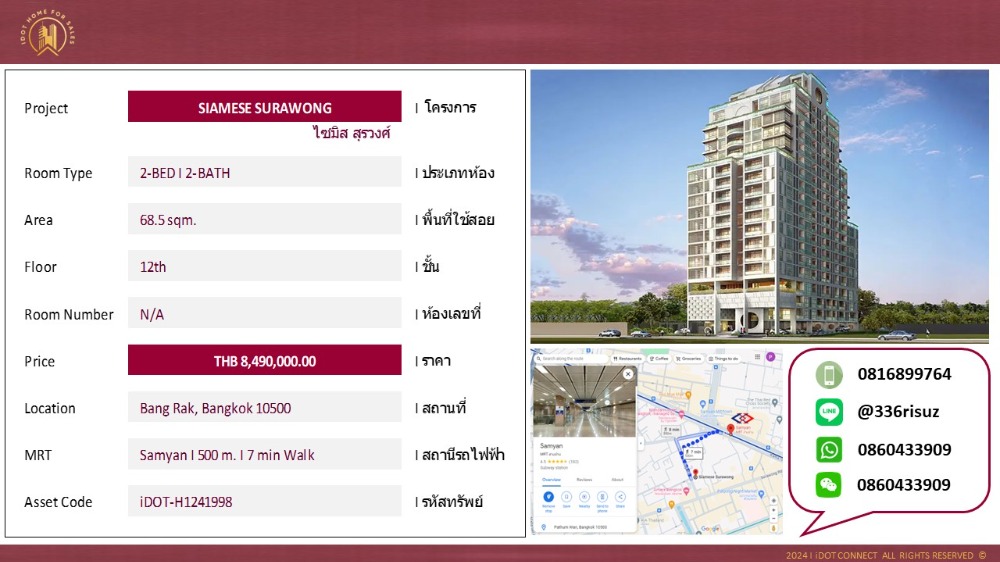1000x562 pixels.
Task: Click the WeChat number 0860433909
Action: pyautogui.click(x=904, y=485)
